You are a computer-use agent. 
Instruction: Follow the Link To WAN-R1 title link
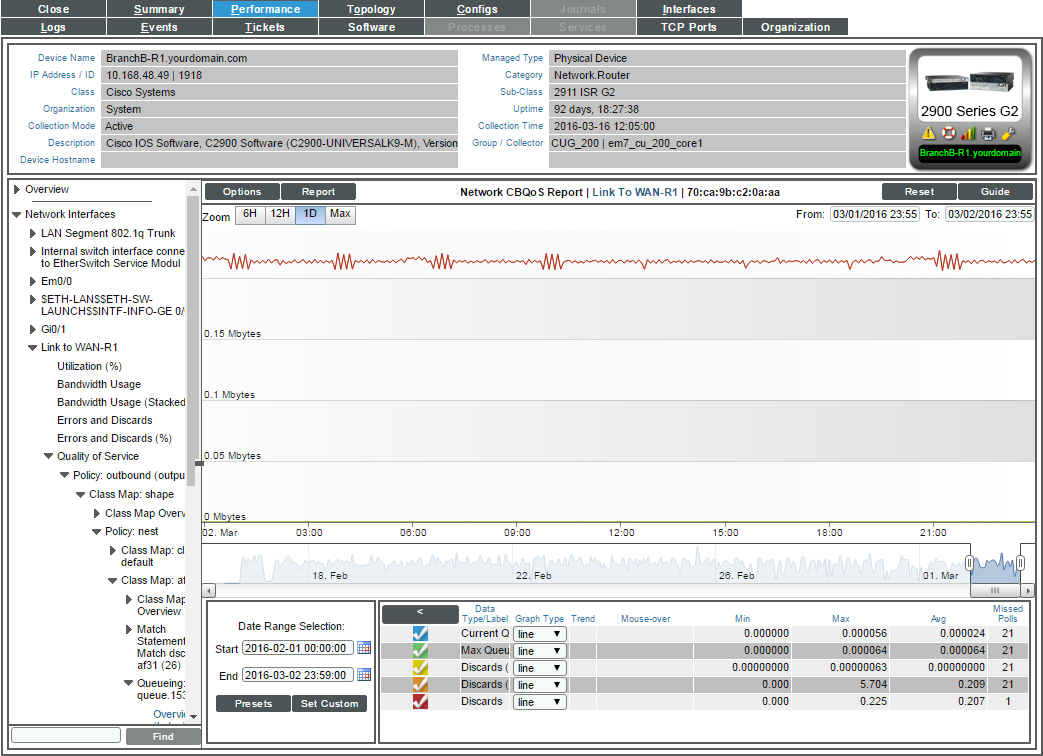(x=635, y=192)
